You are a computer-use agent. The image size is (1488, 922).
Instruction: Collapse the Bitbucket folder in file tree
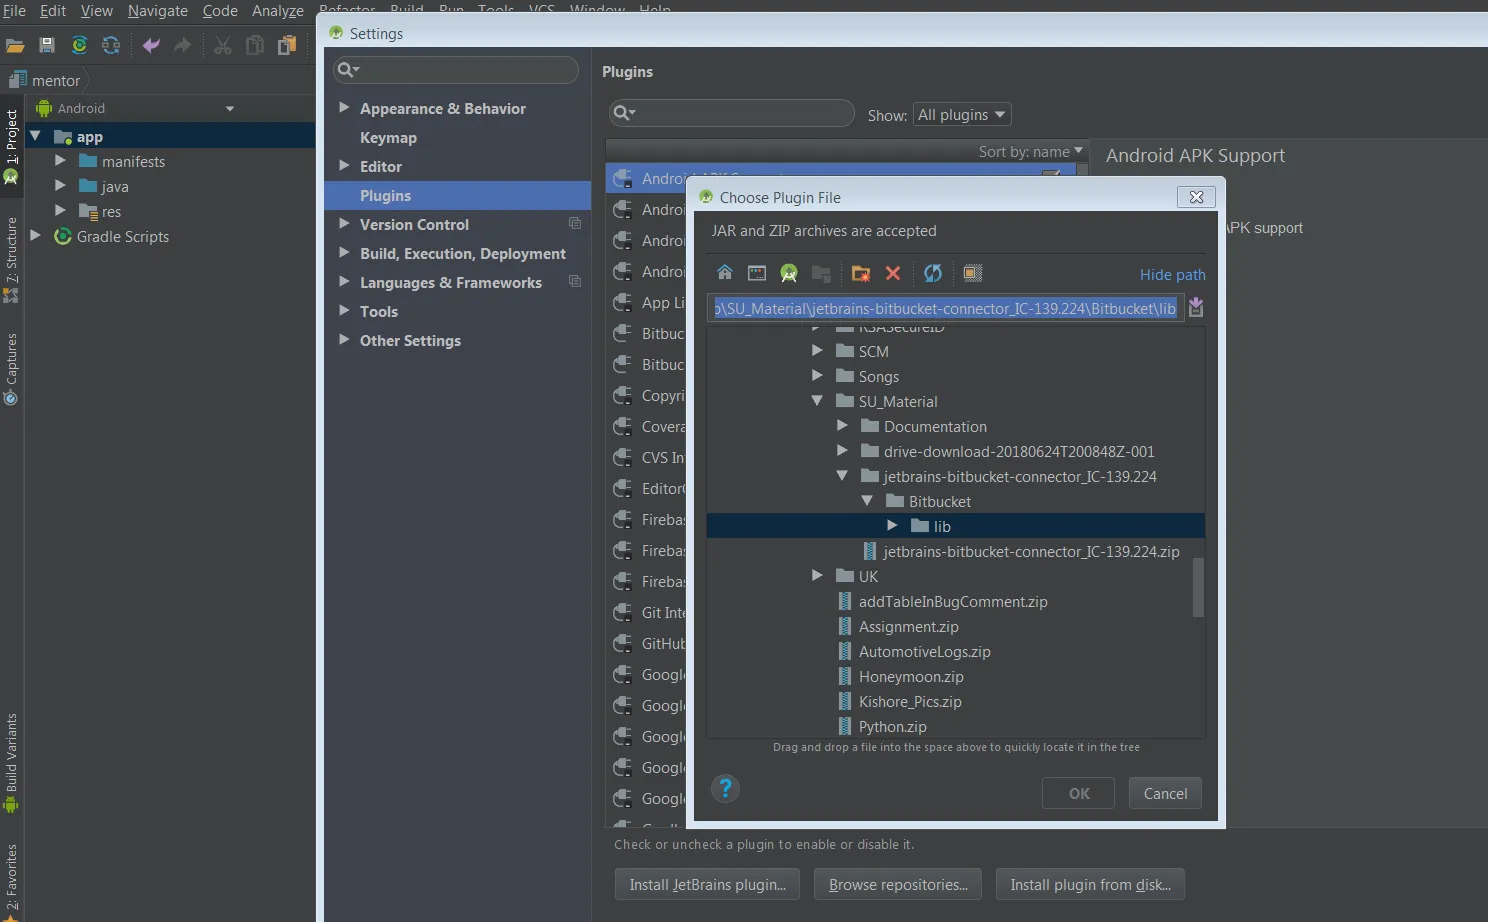867,500
